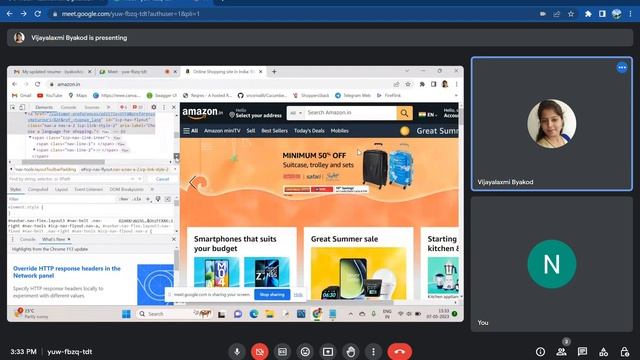
Task: Open Meet more options menu
Action: [373, 351]
